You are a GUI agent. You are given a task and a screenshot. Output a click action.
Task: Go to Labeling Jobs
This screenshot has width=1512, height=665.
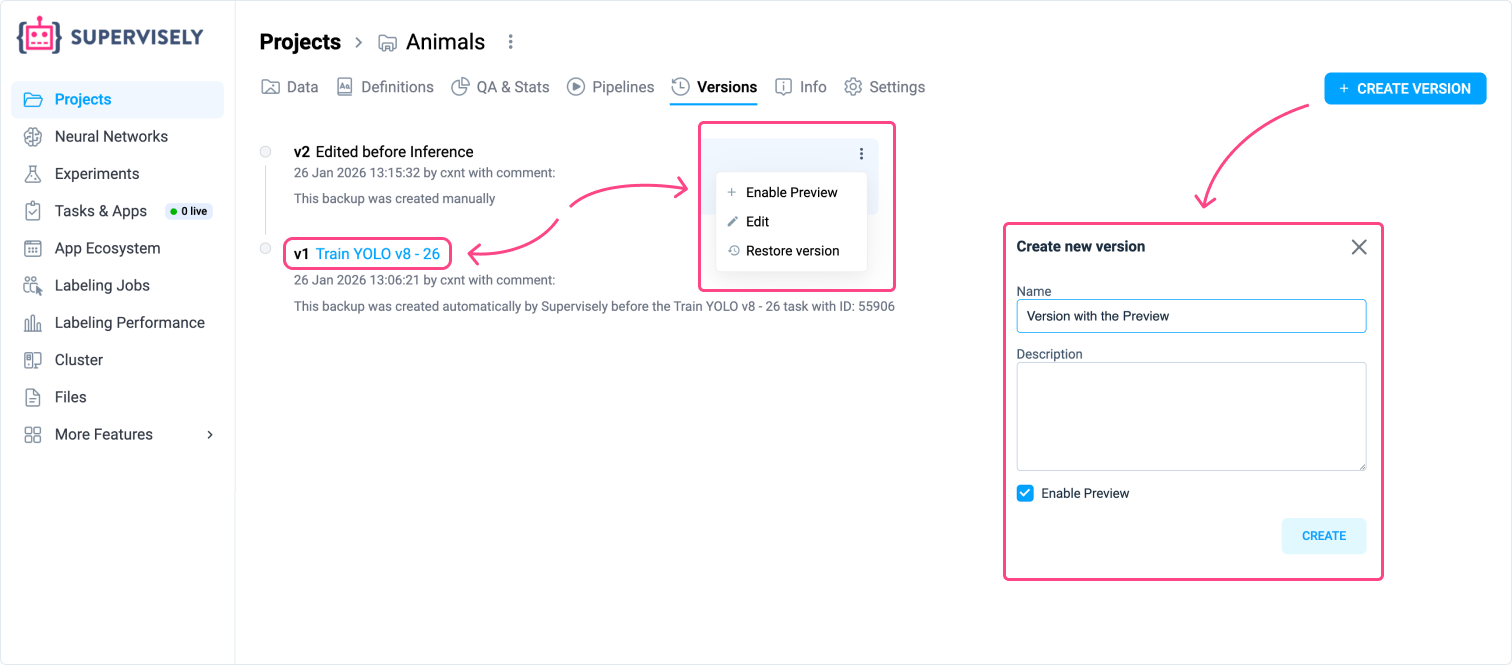(103, 285)
